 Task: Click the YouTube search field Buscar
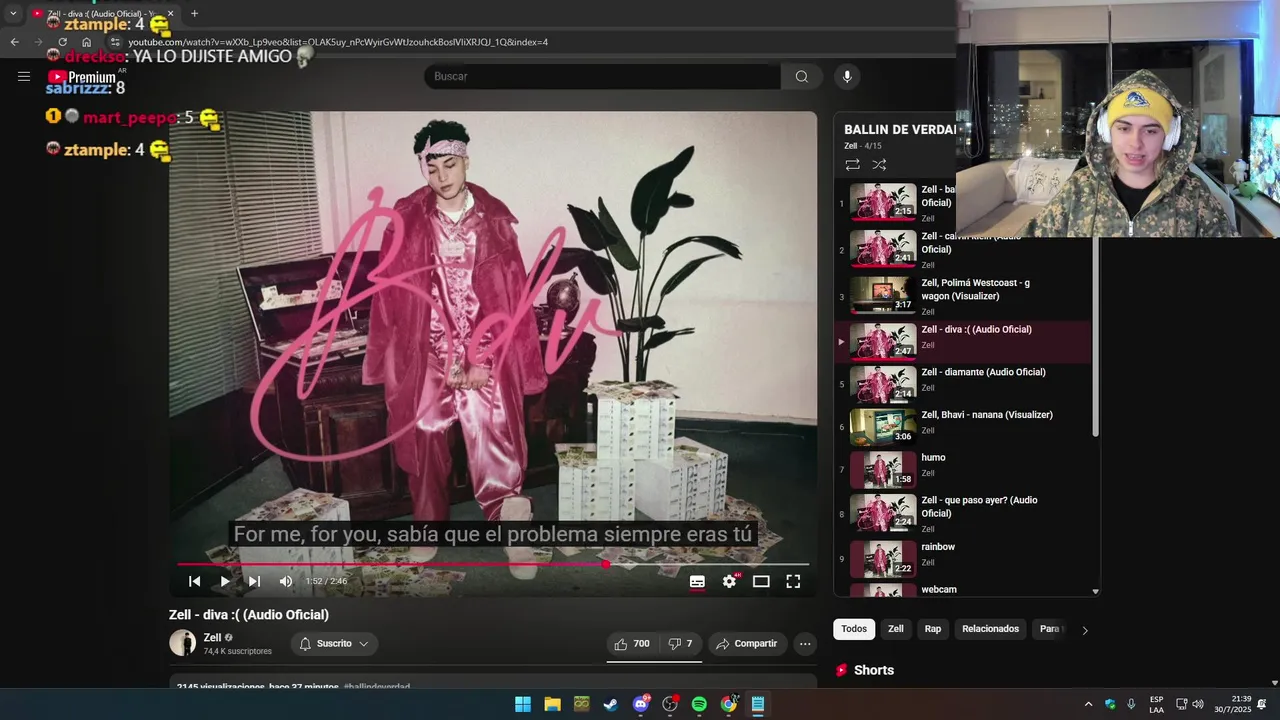(x=602, y=77)
